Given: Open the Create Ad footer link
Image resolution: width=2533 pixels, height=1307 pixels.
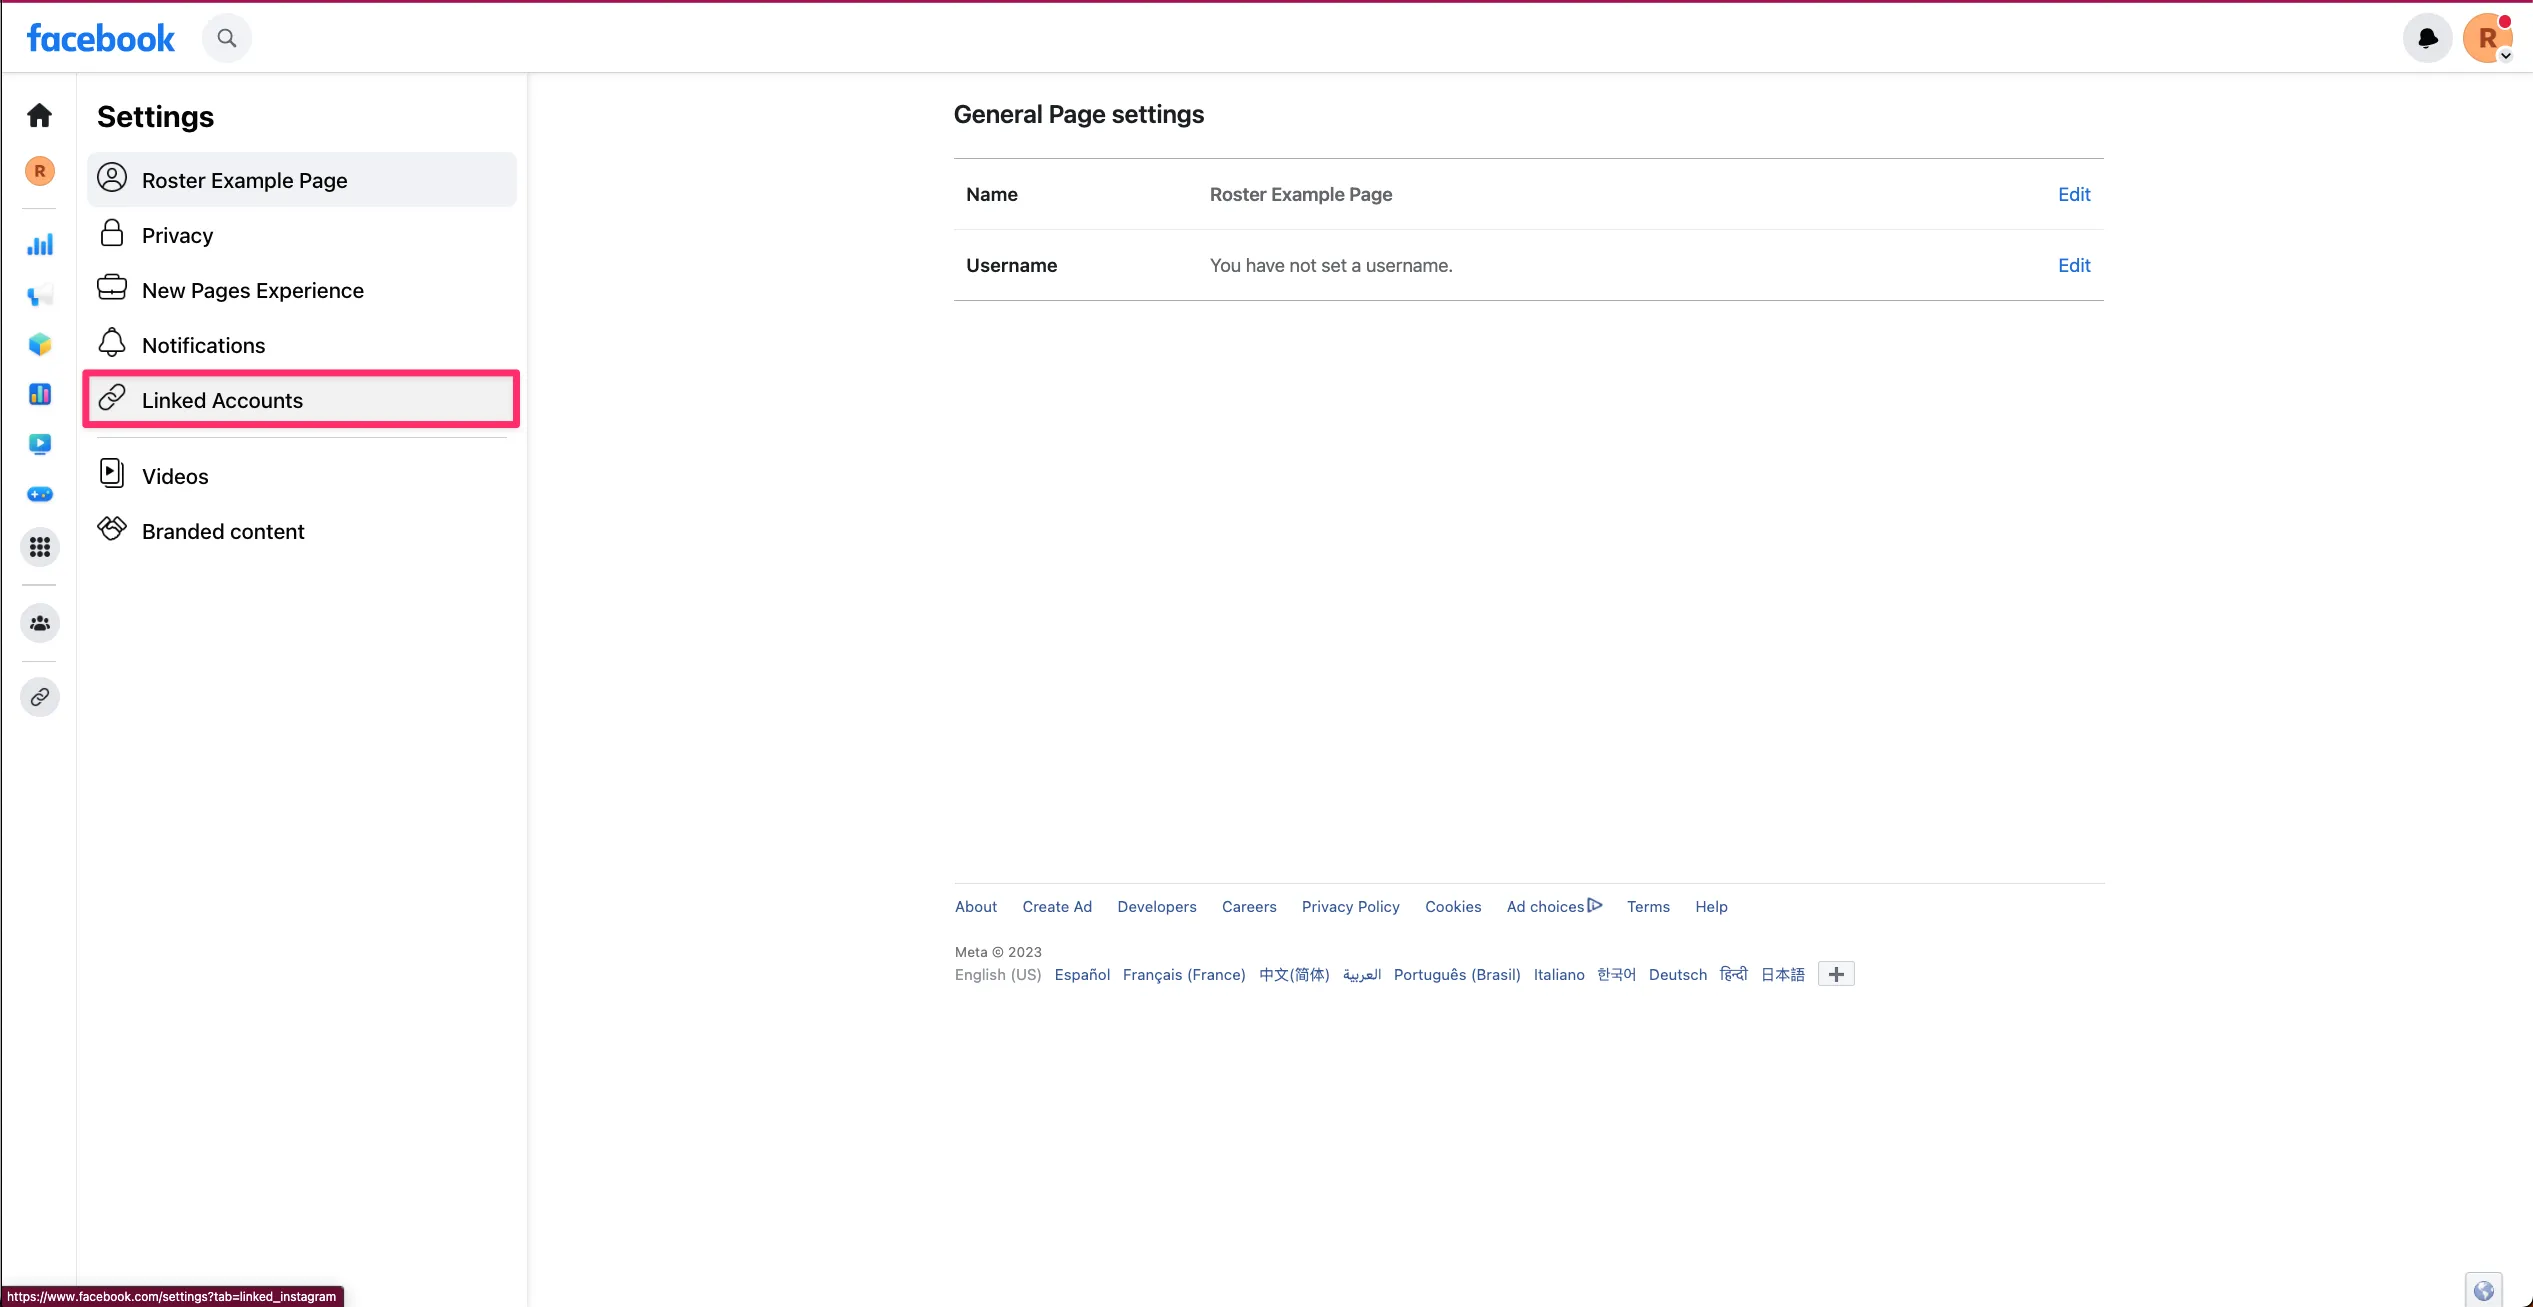Looking at the screenshot, I should coord(1056,906).
